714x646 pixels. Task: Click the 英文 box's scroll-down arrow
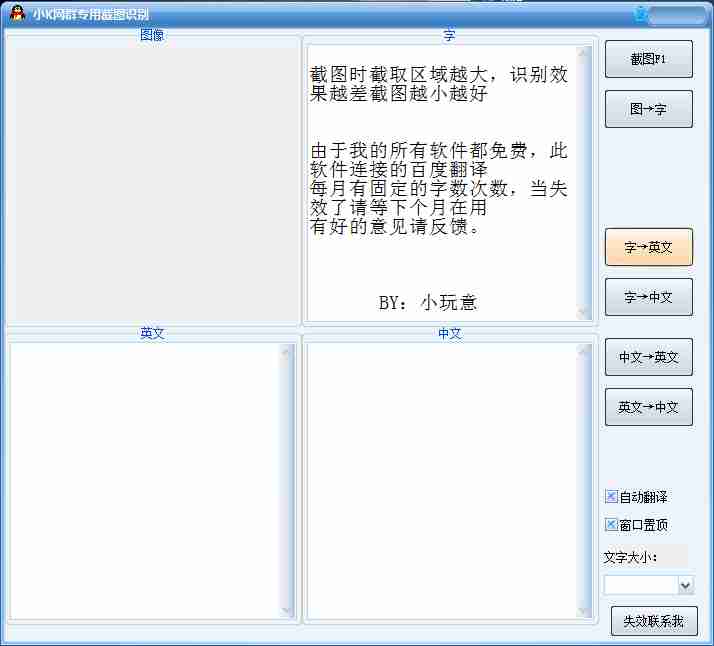pyautogui.click(x=286, y=610)
